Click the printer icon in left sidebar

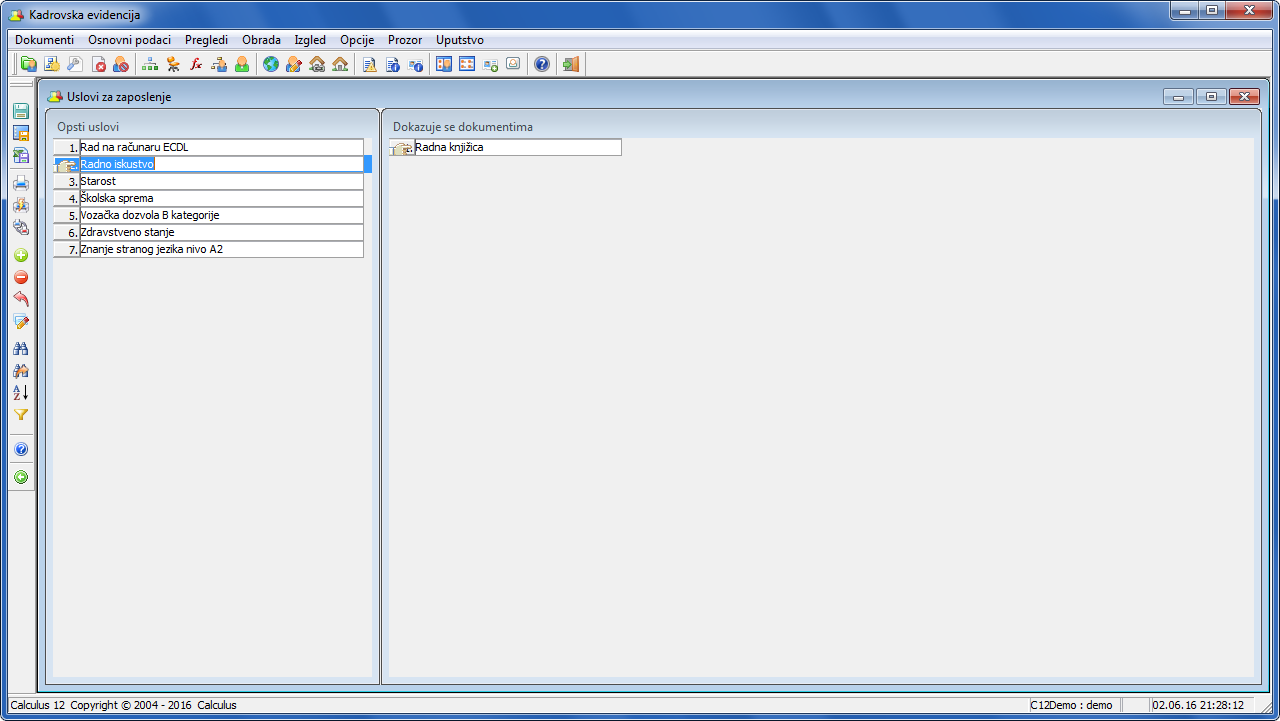(21, 183)
